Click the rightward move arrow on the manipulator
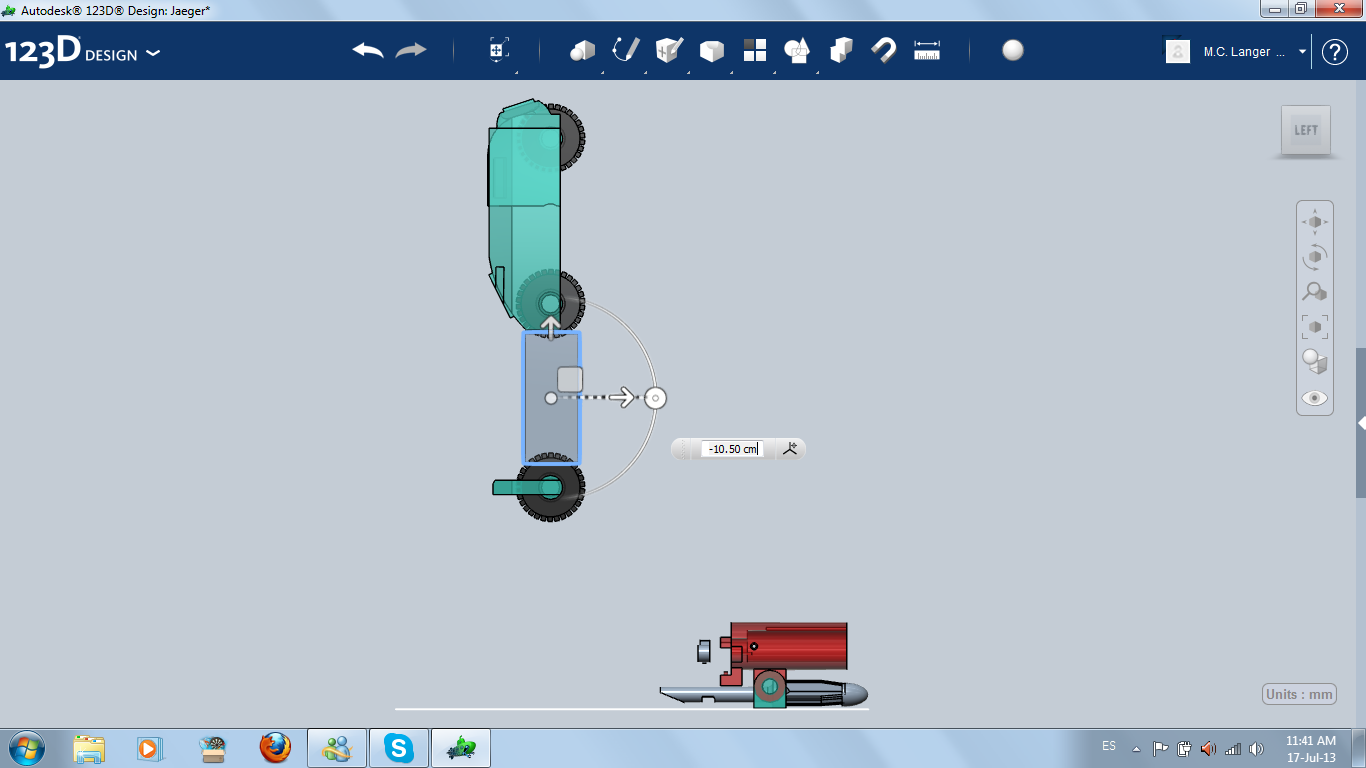The width and height of the screenshot is (1366, 768). [x=623, y=398]
